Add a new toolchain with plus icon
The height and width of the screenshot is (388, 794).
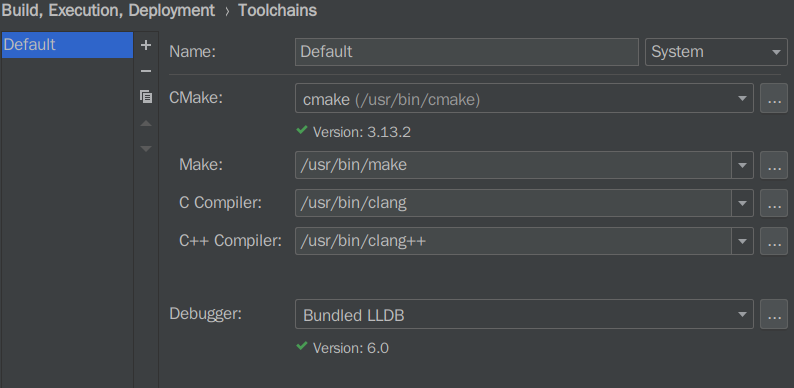tap(146, 45)
